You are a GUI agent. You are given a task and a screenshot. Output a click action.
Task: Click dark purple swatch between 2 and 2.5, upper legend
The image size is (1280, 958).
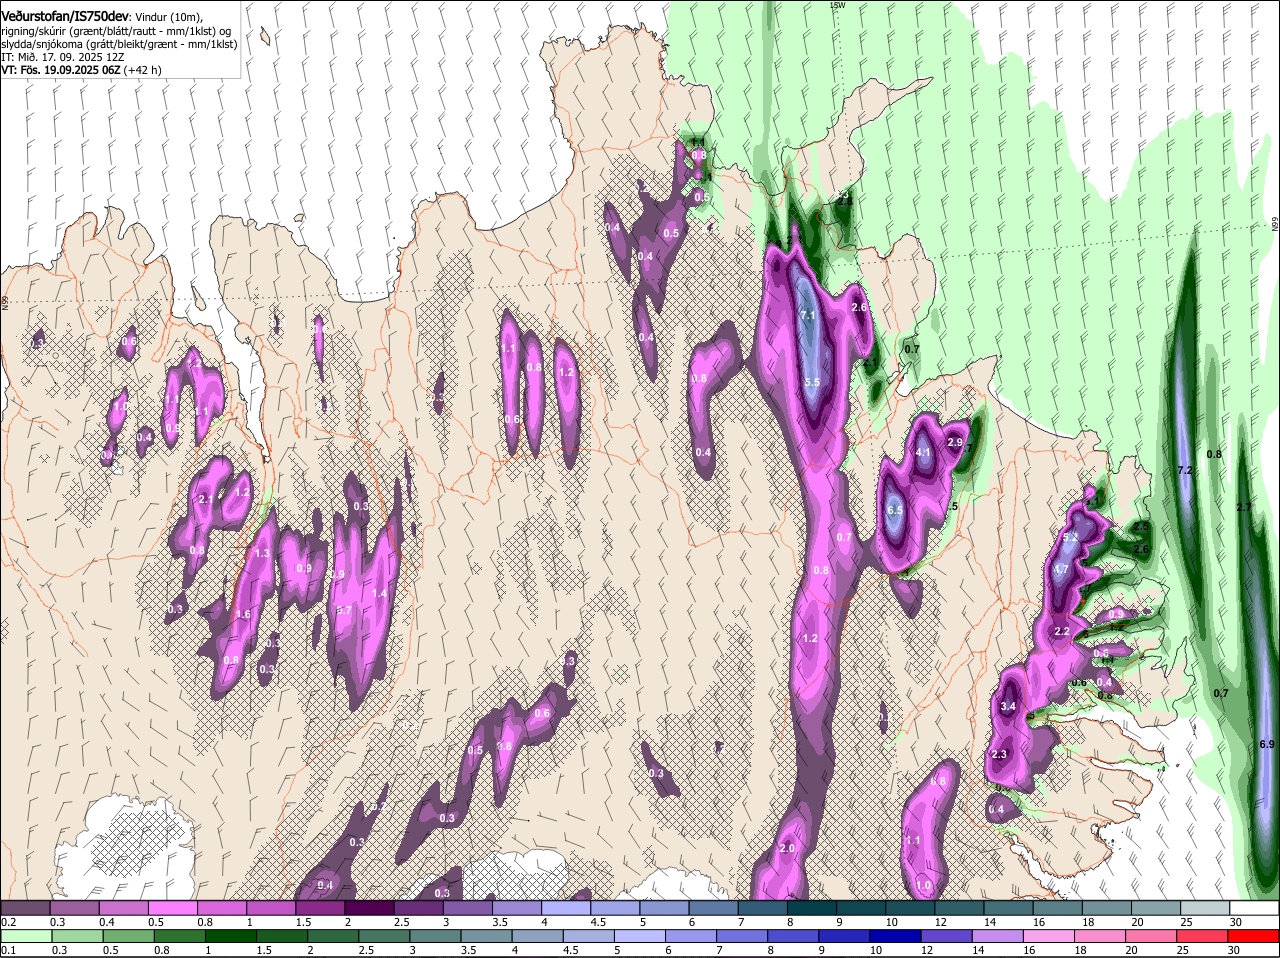[x=369, y=908]
